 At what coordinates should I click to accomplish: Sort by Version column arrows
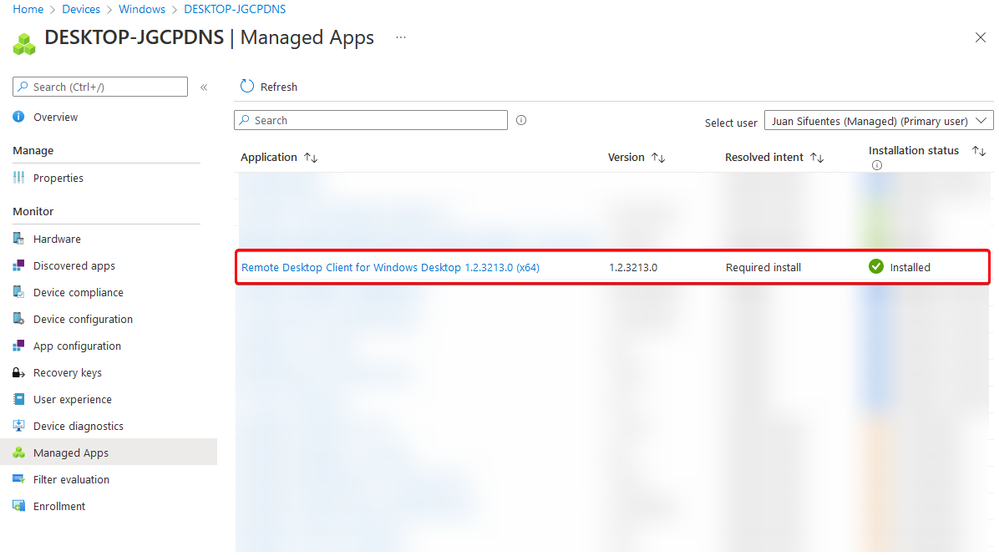[x=658, y=157]
